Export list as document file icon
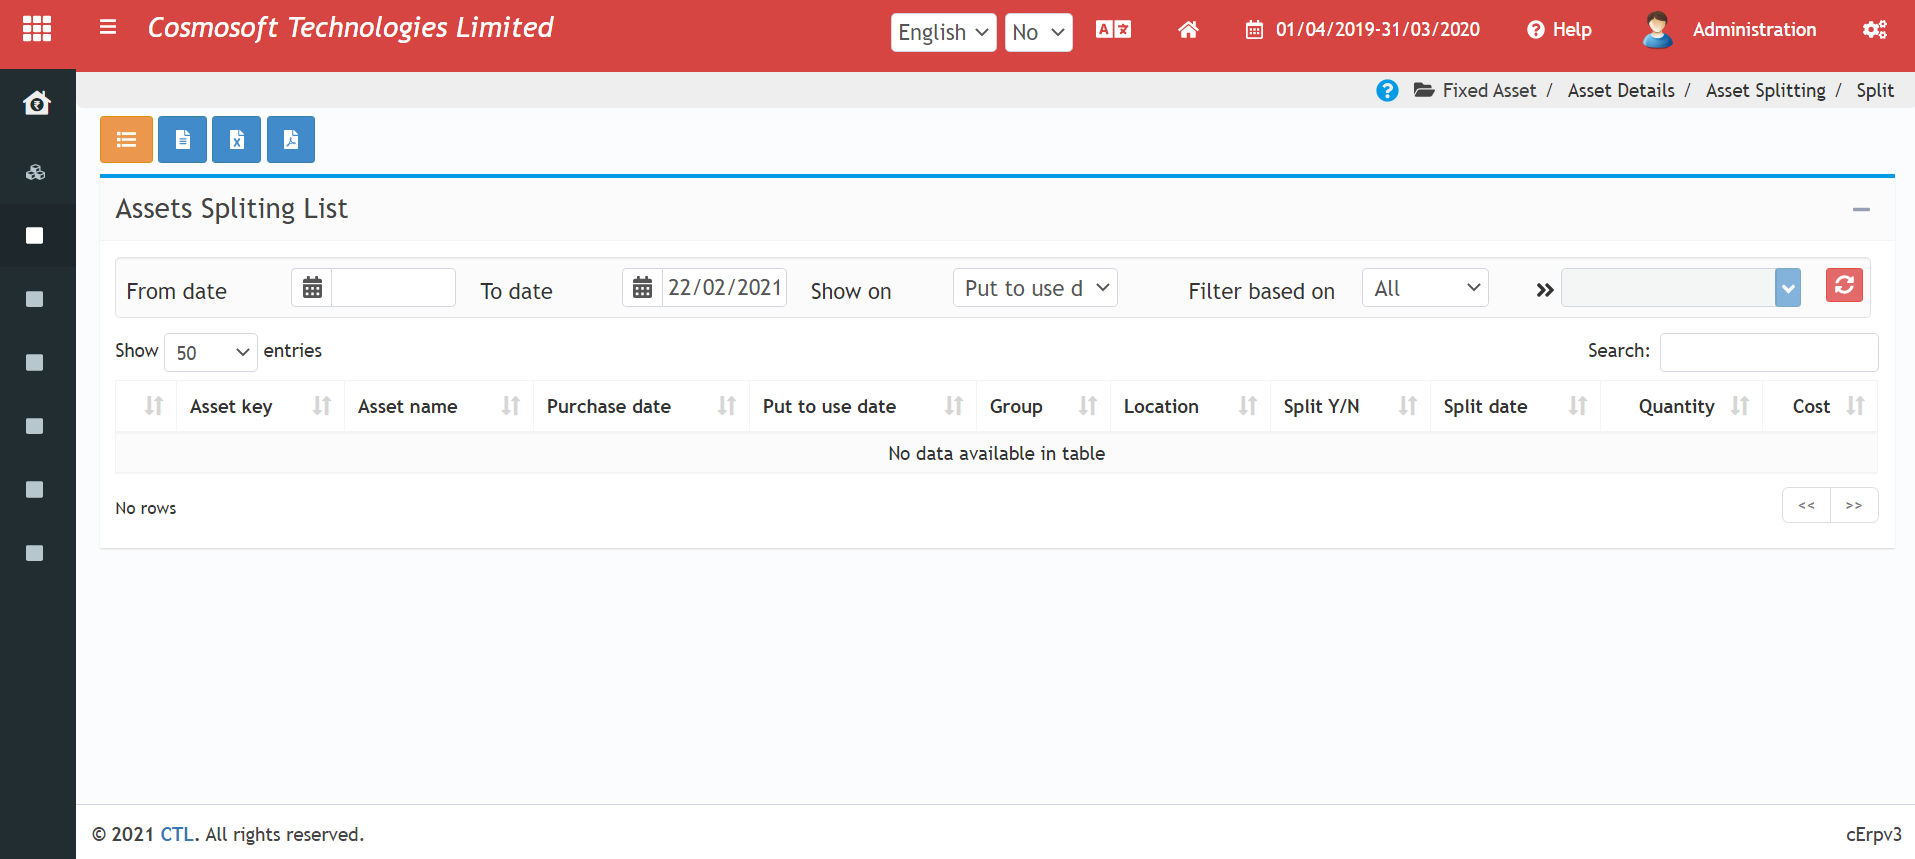Image resolution: width=1915 pixels, height=859 pixels. [182, 139]
